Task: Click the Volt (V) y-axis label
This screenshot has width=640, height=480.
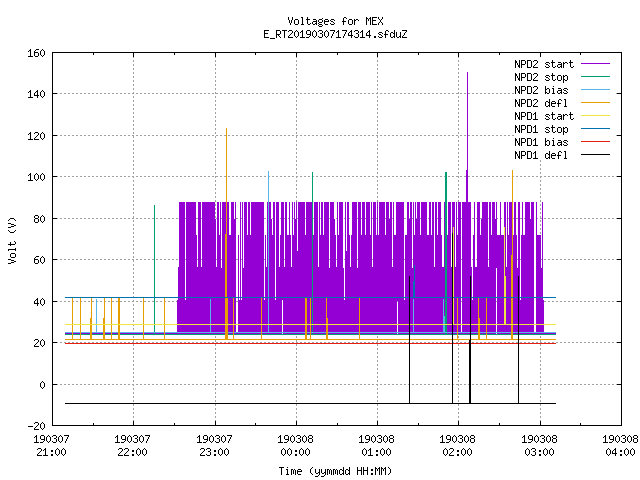Action: tap(12, 240)
